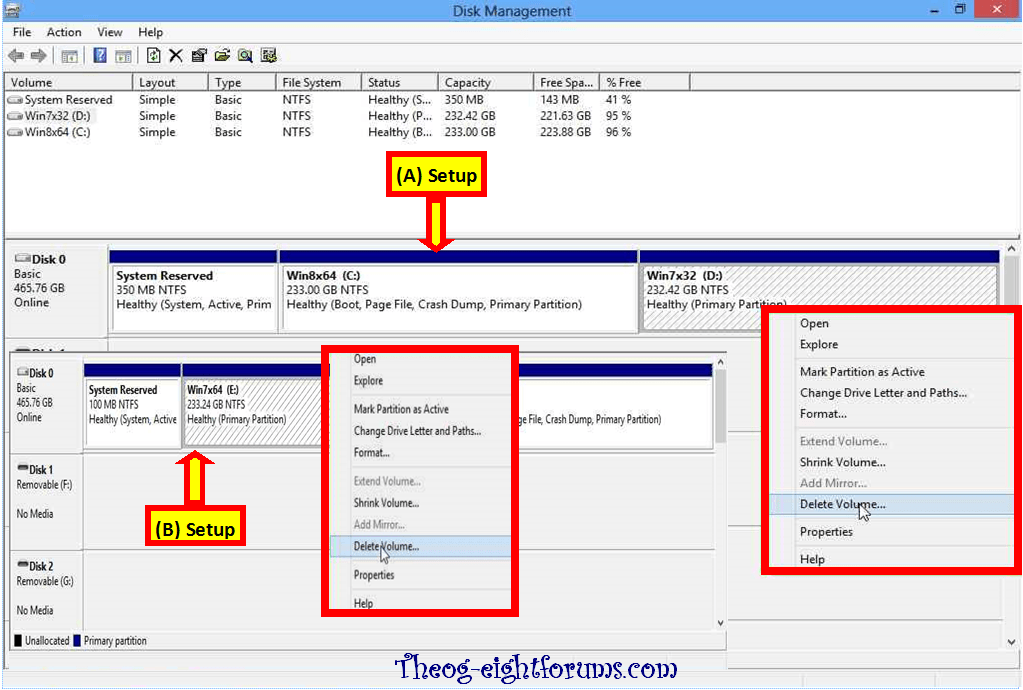Sort by the Status column header
Viewport: 1023px width, 690px height.
click(399, 83)
